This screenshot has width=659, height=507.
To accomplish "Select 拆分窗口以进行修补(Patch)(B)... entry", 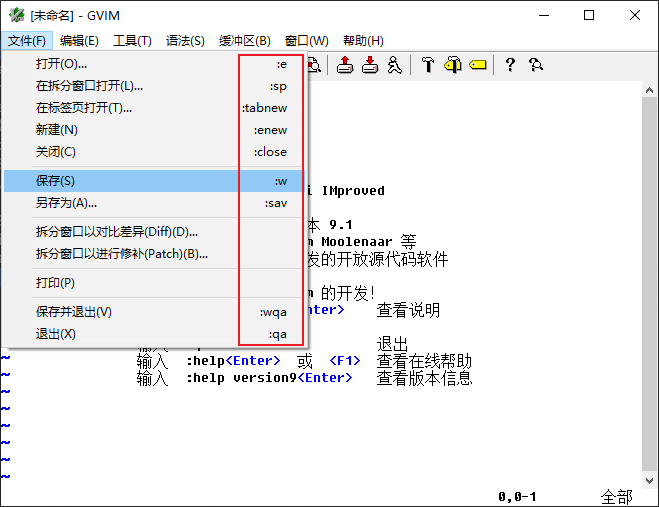I will pyautogui.click(x=153, y=254).
